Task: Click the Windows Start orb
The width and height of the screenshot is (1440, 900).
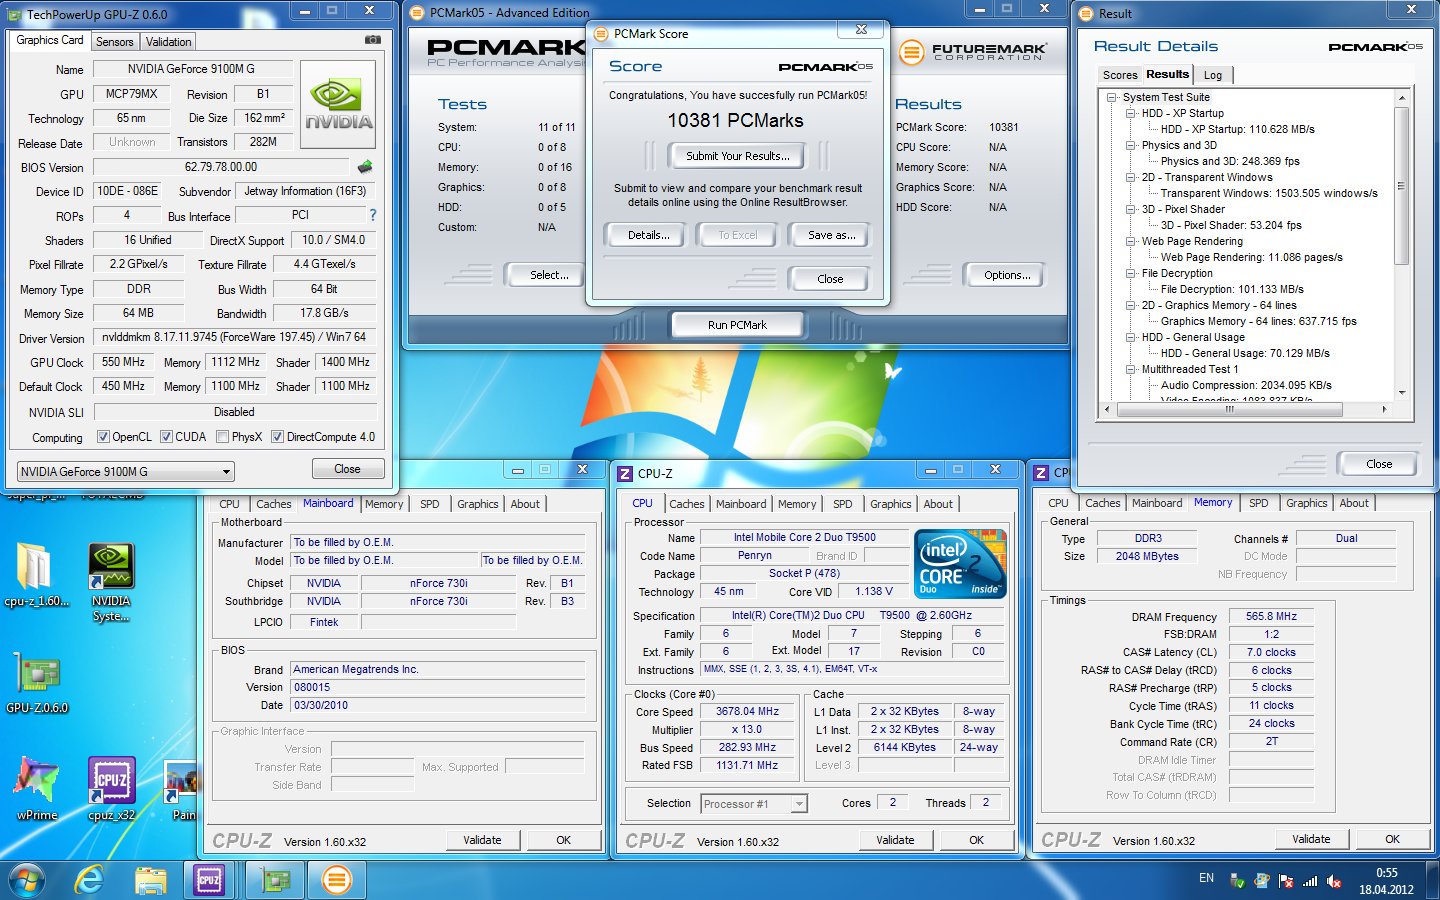Action: tap(27, 880)
